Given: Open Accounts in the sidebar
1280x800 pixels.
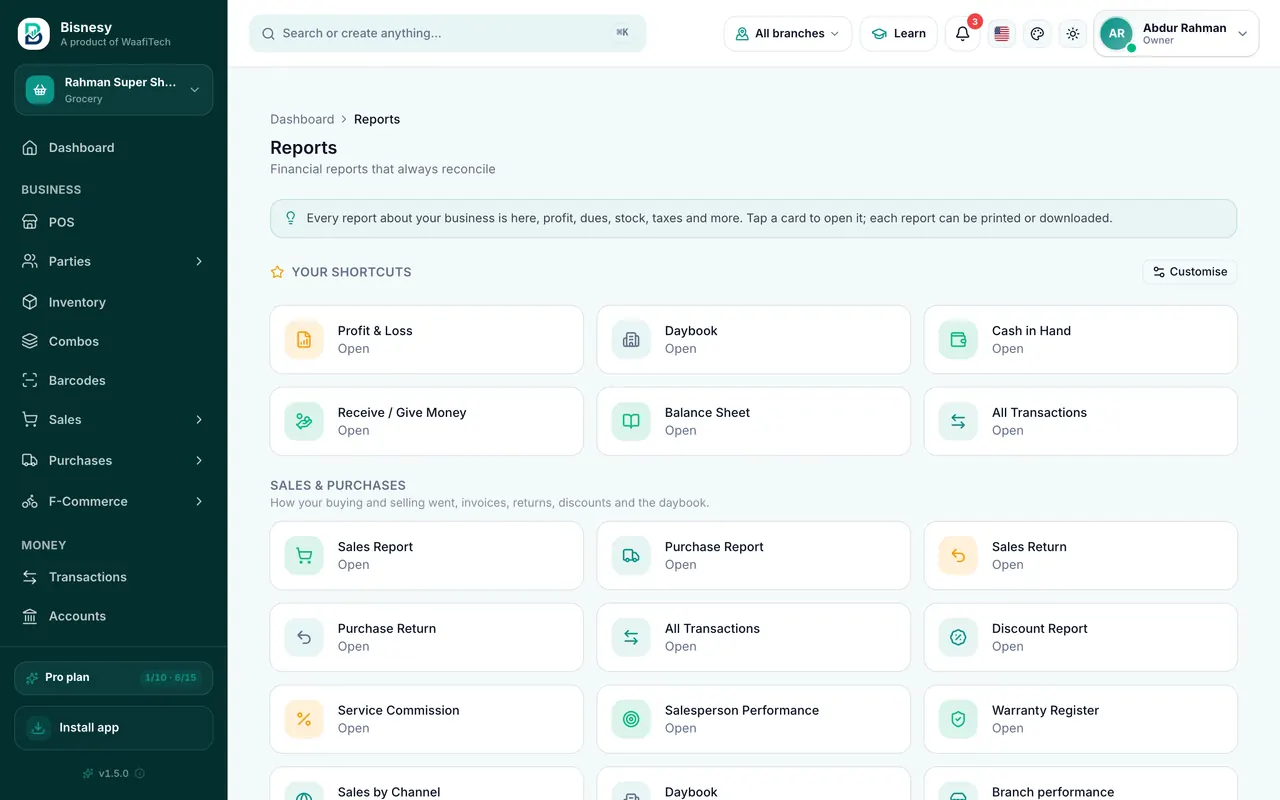Looking at the screenshot, I should [x=114, y=616].
